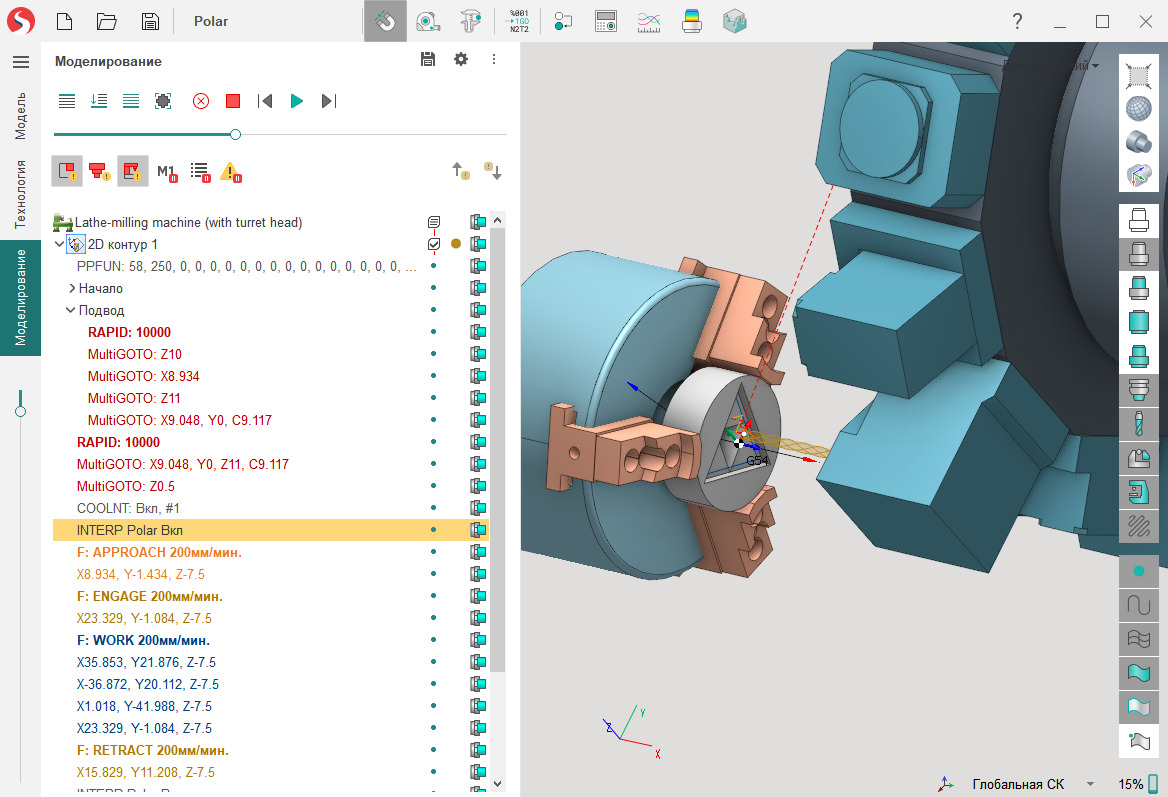Image resolution: width=1168 pixels, height=797 pixels.
Task: Open the graphs chart icon in toolbar
Action: coord(649,21)
